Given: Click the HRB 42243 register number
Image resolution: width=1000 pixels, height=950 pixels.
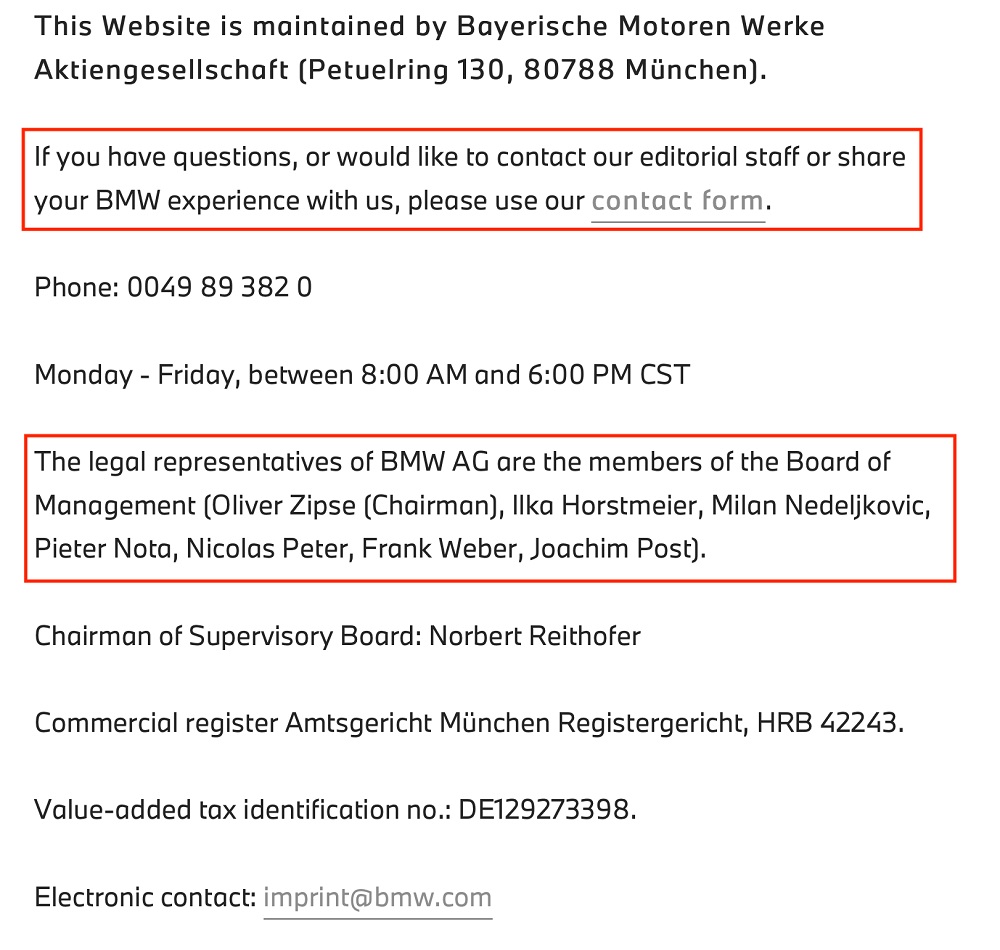Looking at the screenshot, I should click(827, 723).
